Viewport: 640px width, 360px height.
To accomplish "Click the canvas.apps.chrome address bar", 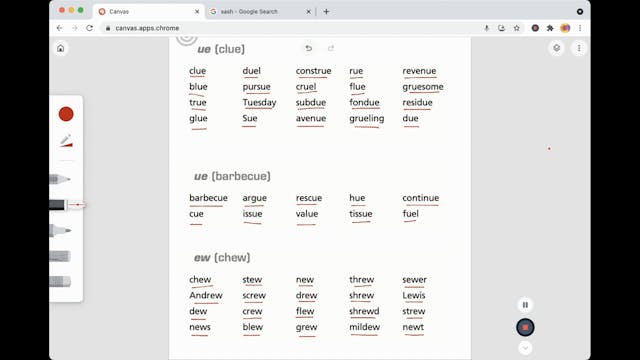I will coord(286,28).
